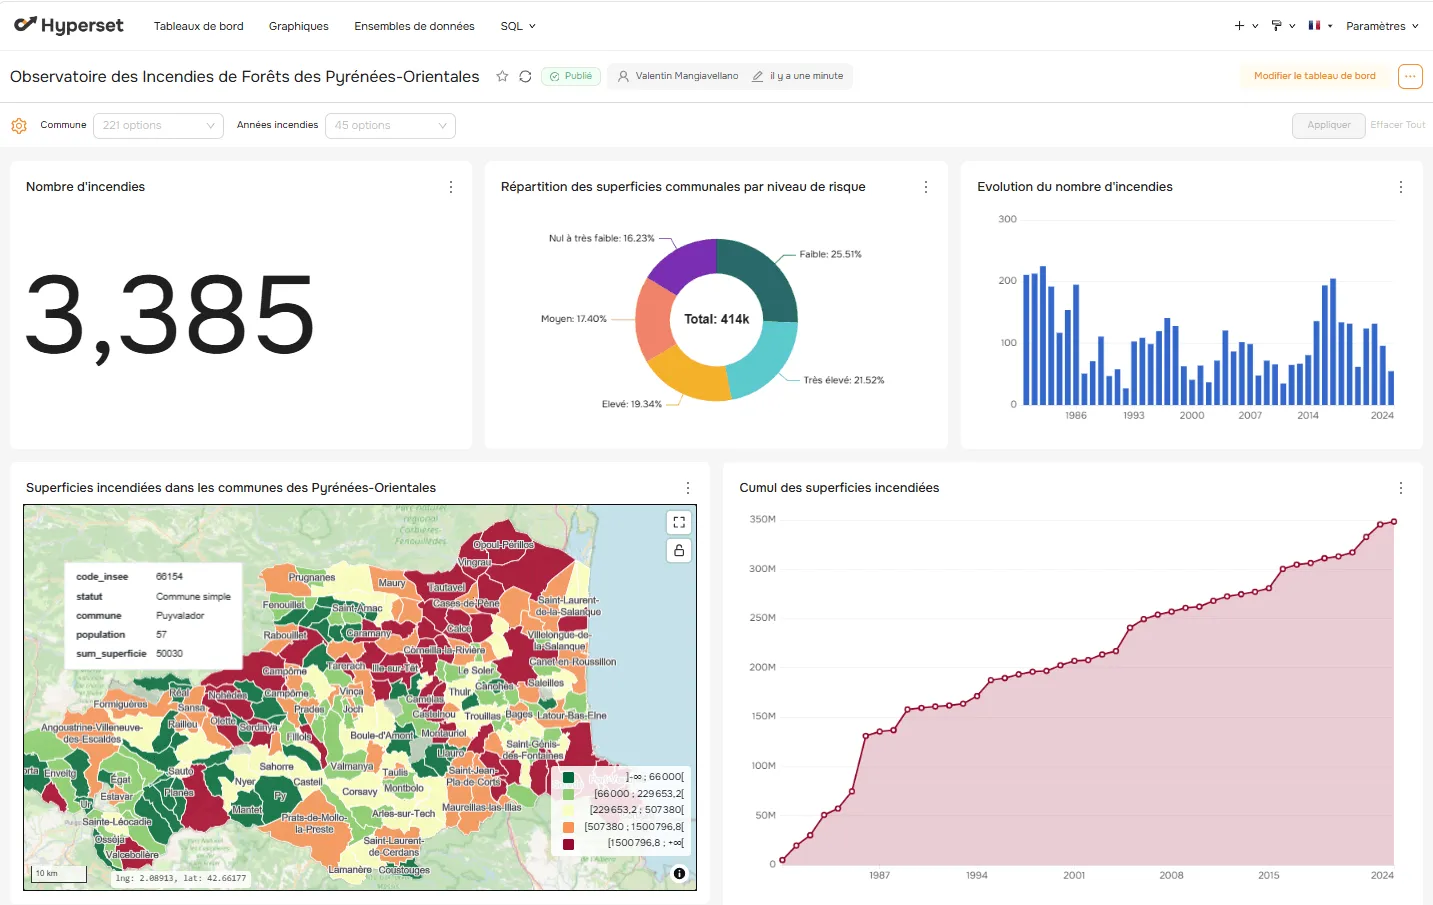Click the dashboard title Observatoire des Incendies

point(245,77)
